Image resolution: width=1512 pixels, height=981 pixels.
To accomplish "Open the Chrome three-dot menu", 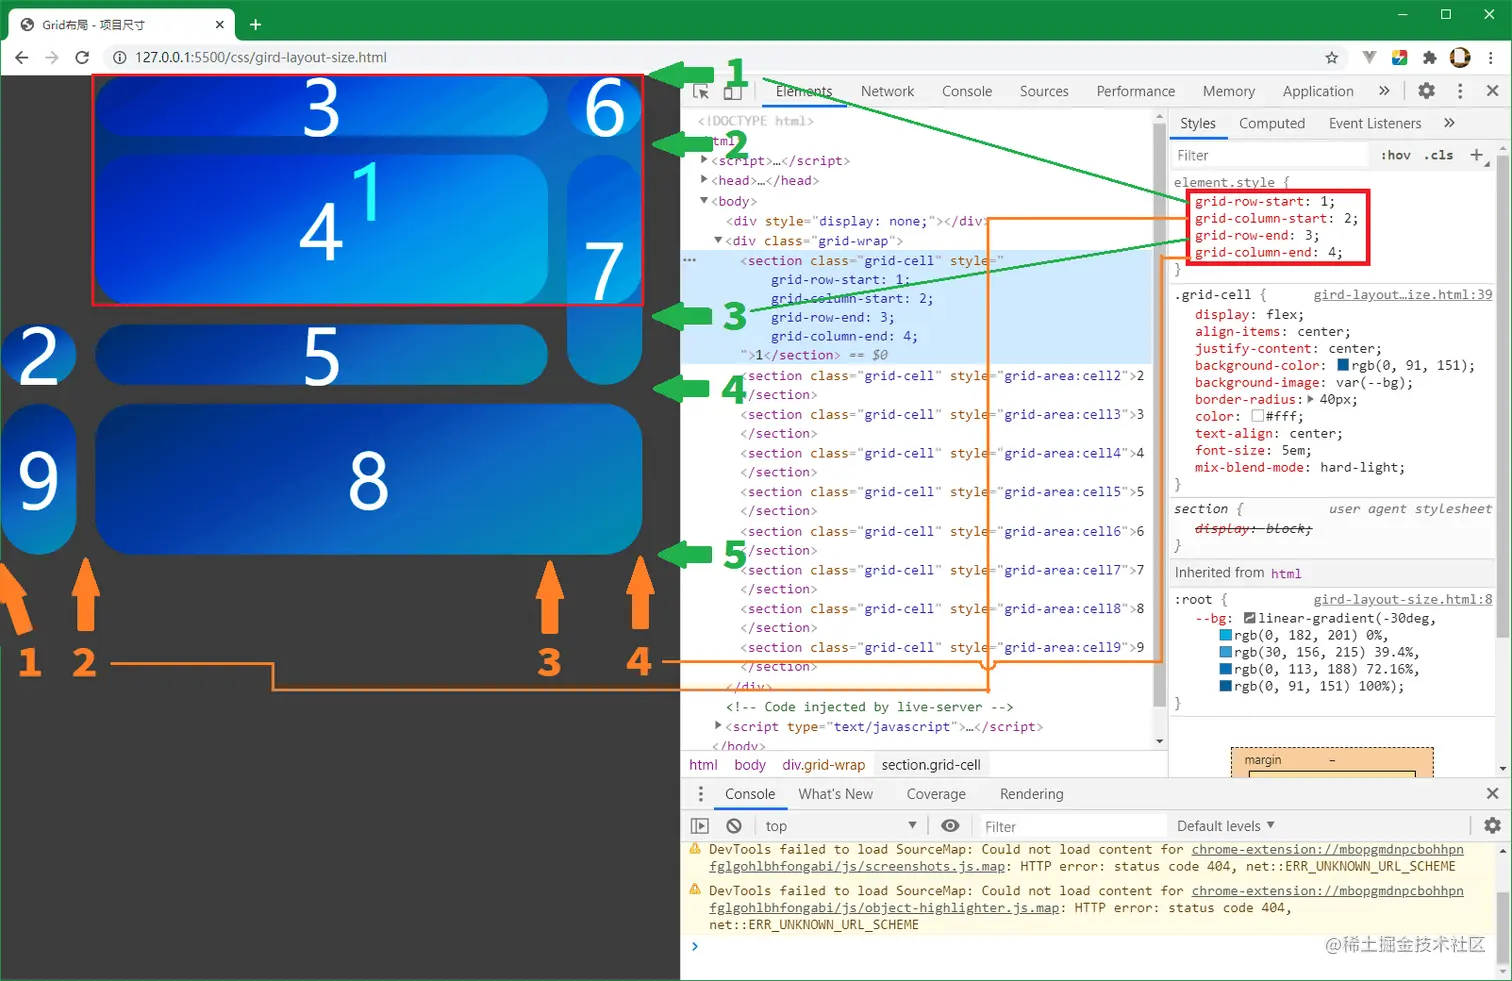I will click(x=1491, y=57).
